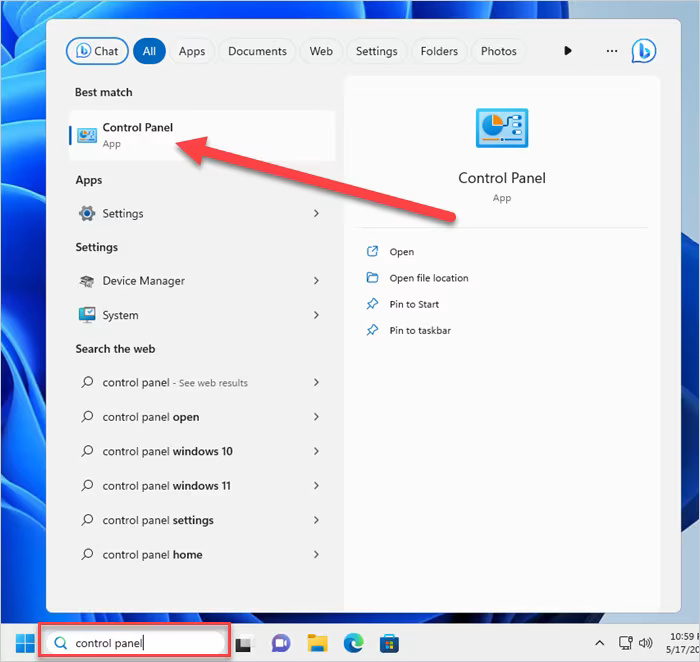Expand the Settings app result chevron
The image size is (700, 662).
coord(316,213)
